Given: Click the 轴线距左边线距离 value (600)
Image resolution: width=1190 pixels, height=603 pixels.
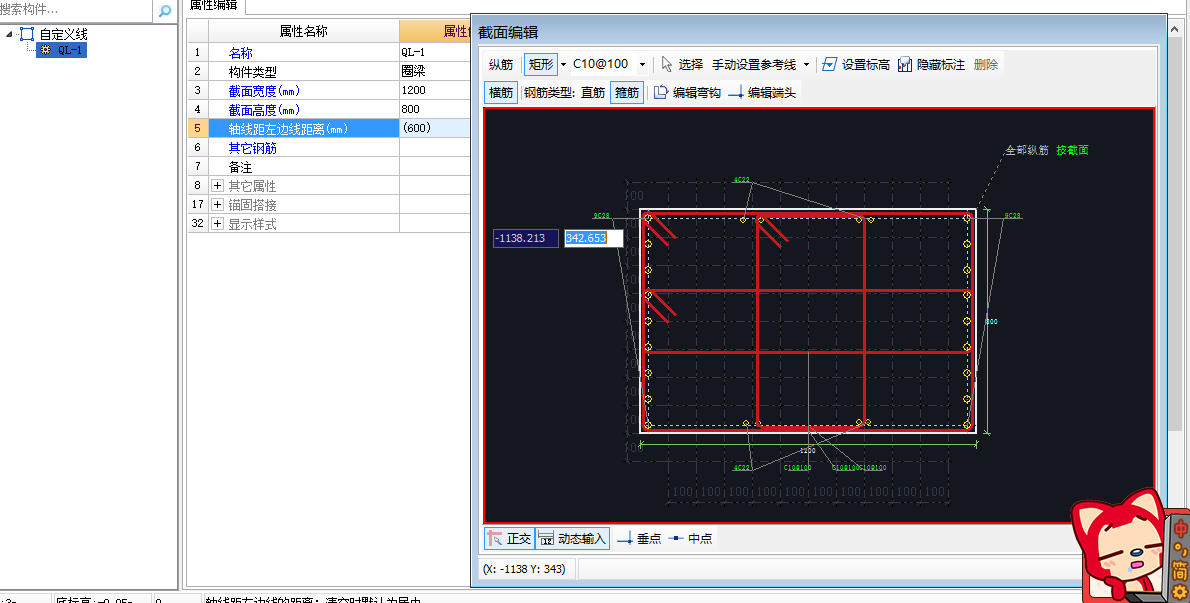Looking at the screenshot, I should 435,128.
